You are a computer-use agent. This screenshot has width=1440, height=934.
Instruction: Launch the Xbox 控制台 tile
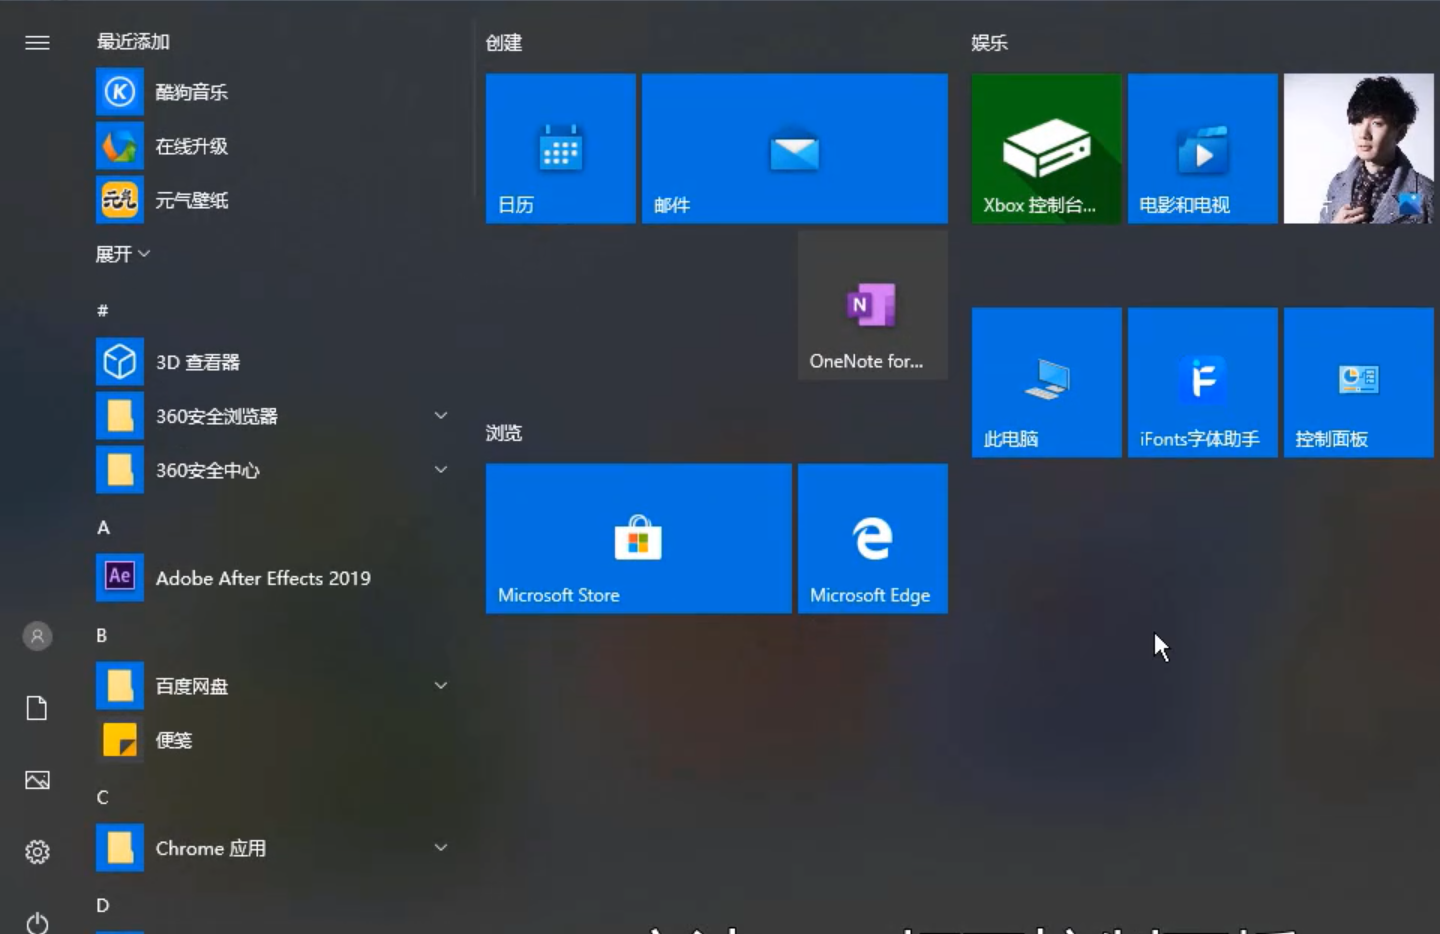pyautogui.click(x=1046, y=148)
